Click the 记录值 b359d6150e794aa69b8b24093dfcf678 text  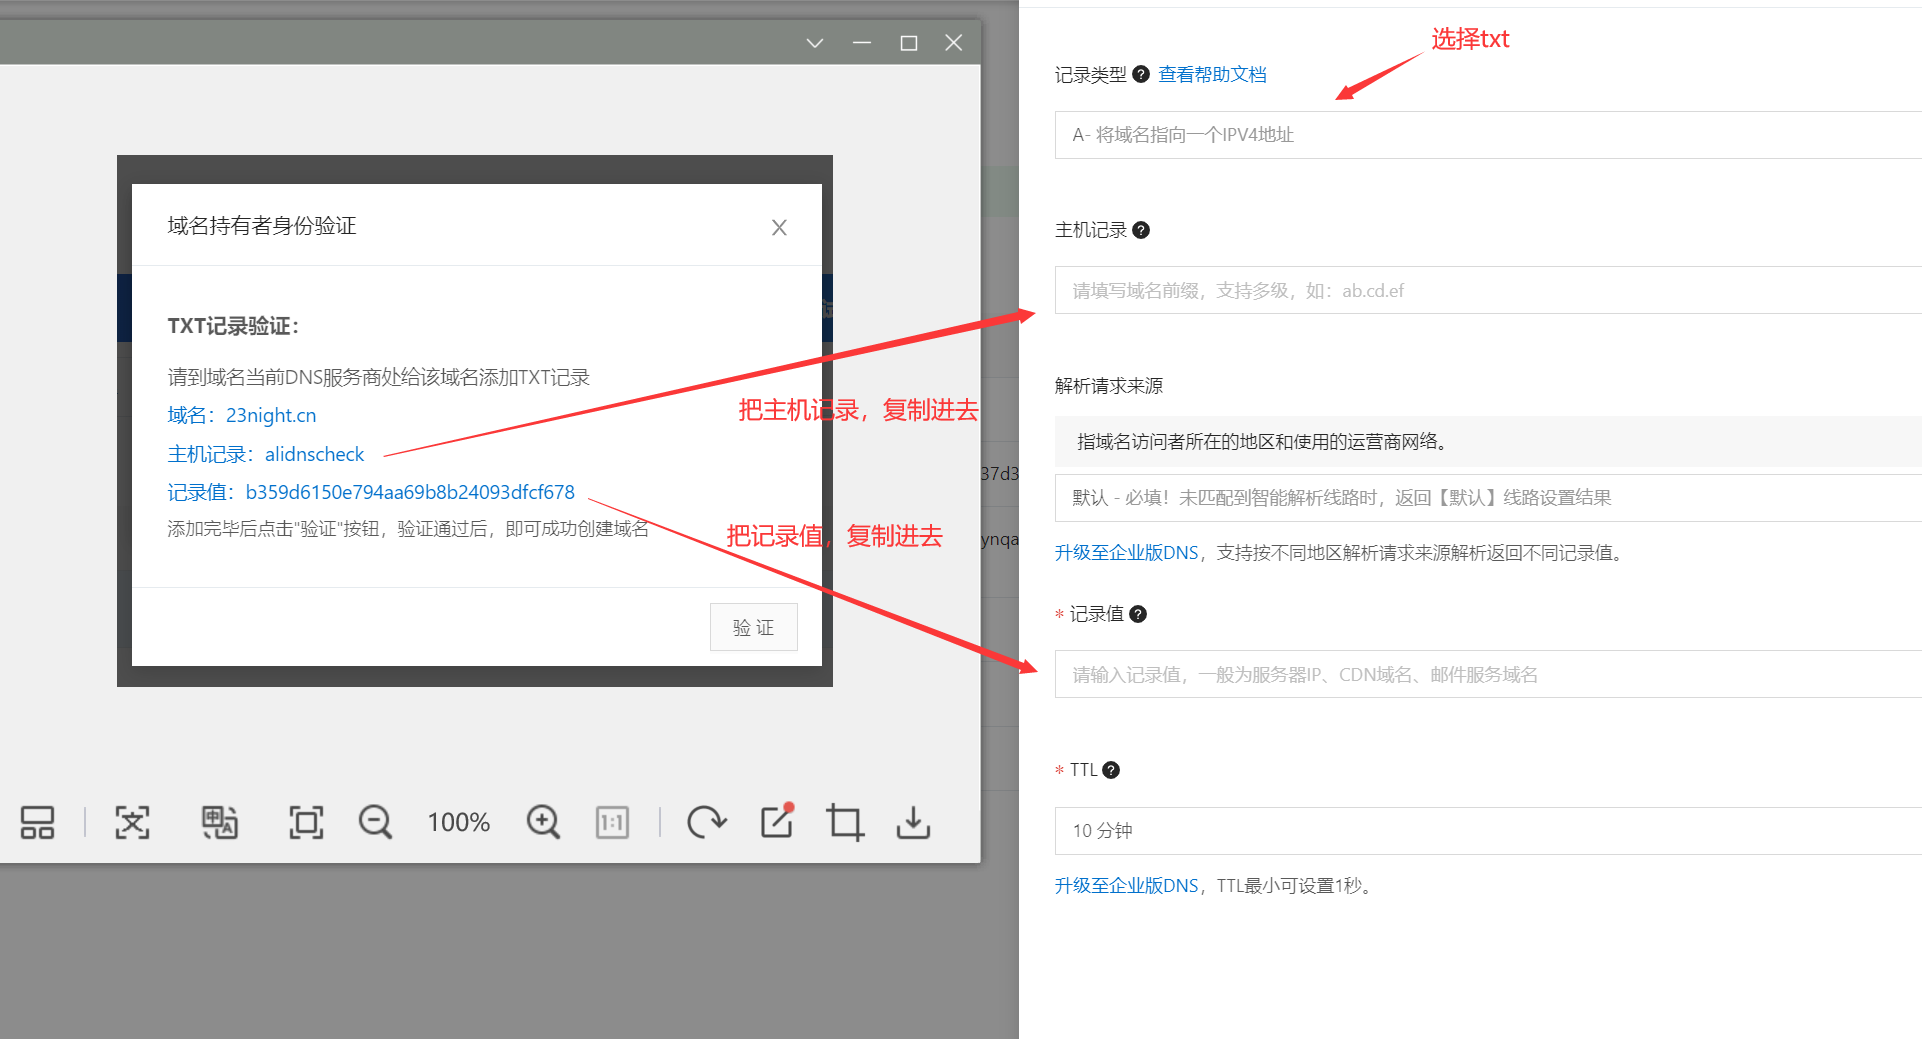click(x=371, y=492)
